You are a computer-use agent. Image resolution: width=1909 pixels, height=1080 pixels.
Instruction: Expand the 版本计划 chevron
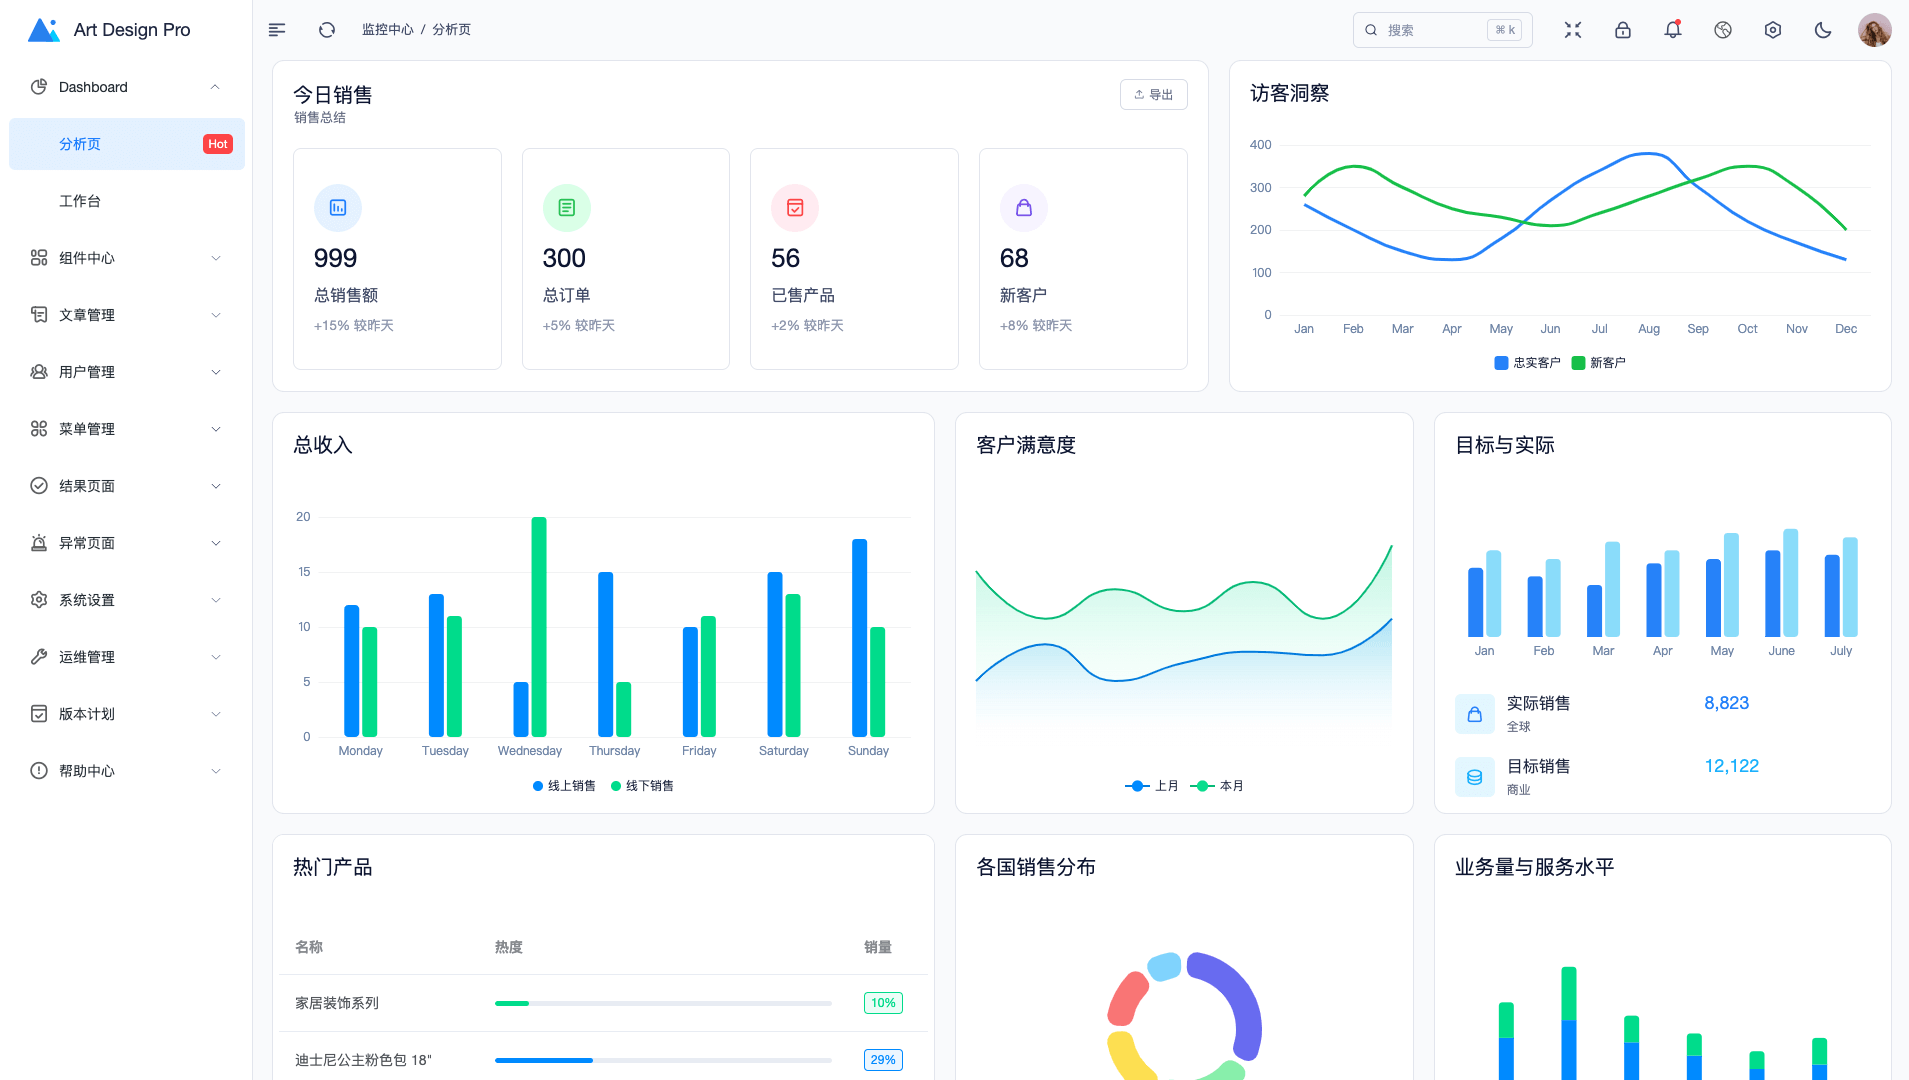pos(215,714)
